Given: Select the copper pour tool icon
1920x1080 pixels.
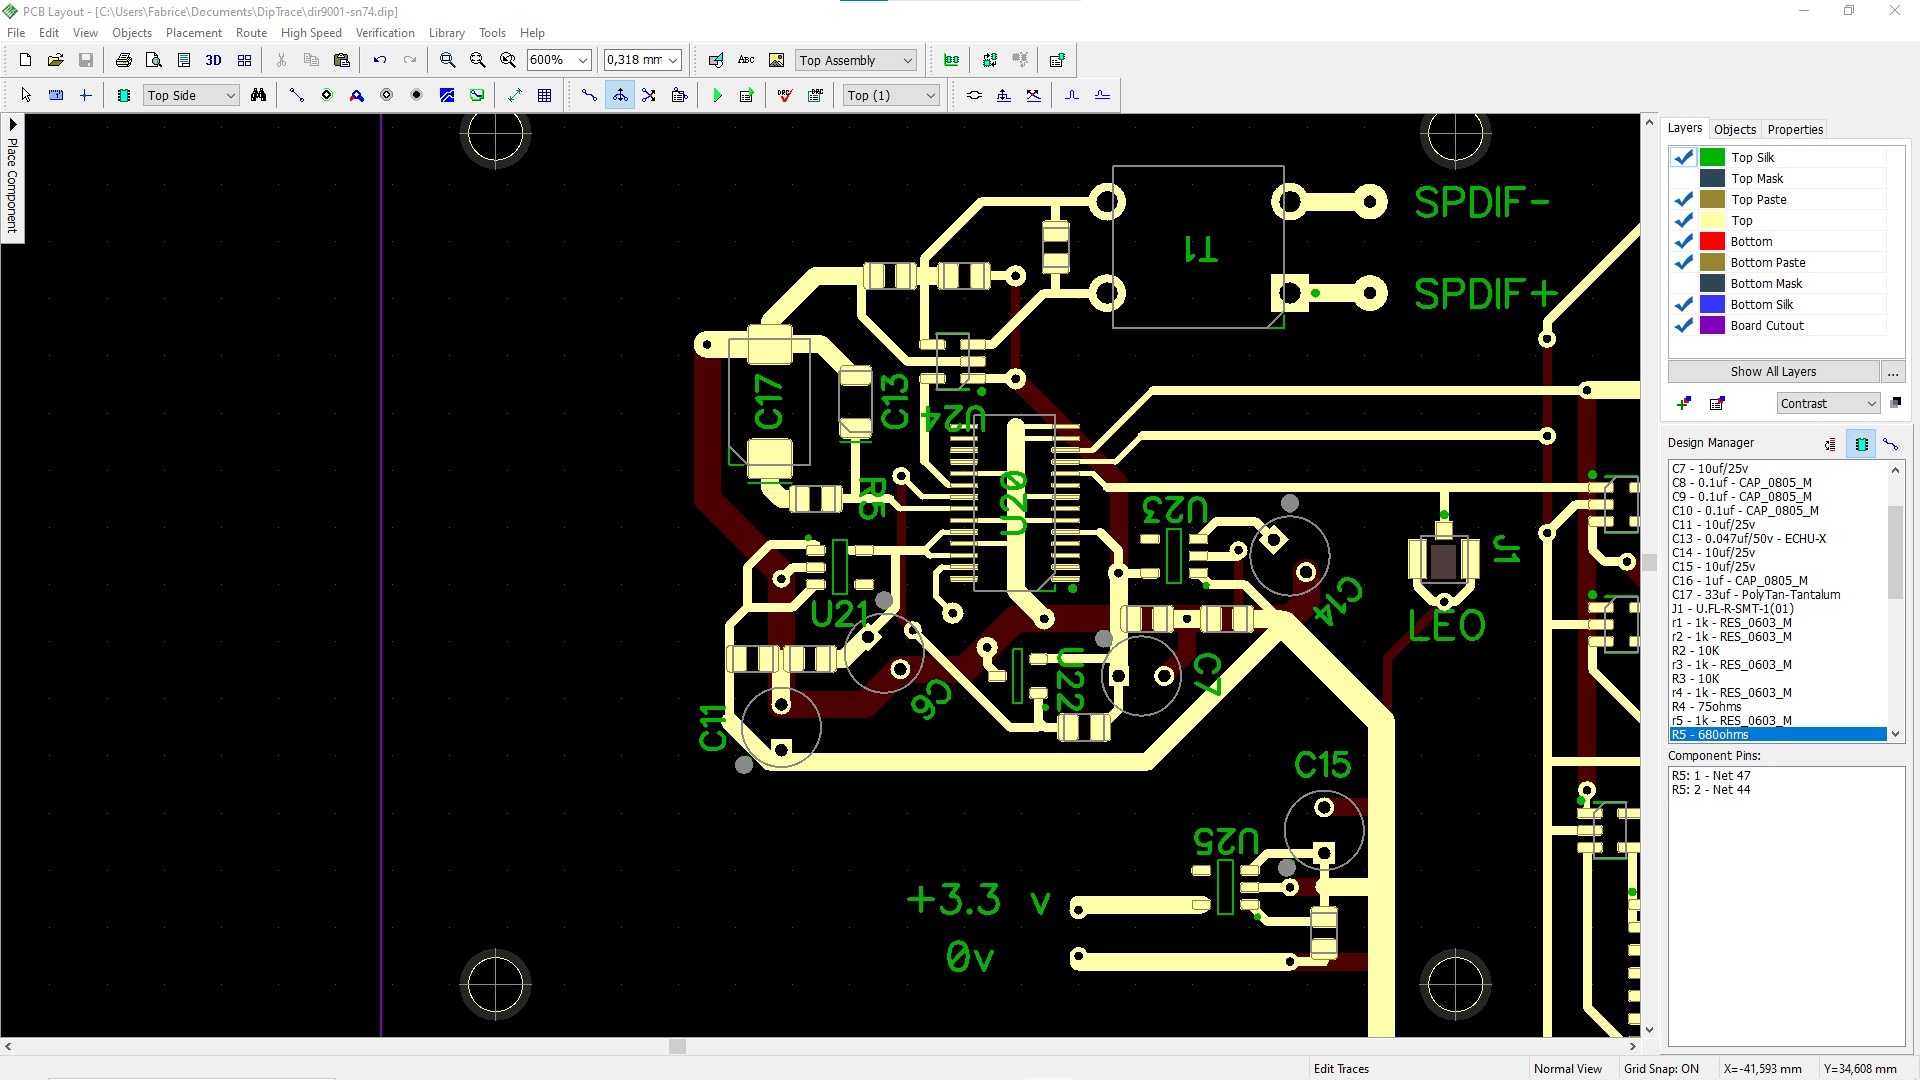Looking at the screenshot, I should (x=447, y=95).
